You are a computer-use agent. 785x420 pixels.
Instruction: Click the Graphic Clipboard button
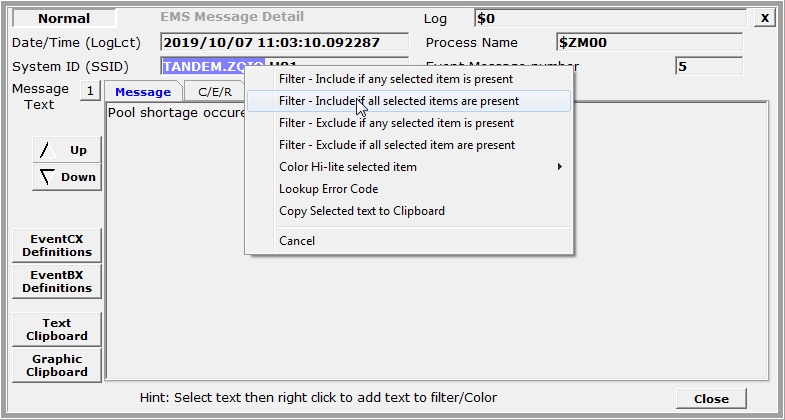tap(57, 365)
